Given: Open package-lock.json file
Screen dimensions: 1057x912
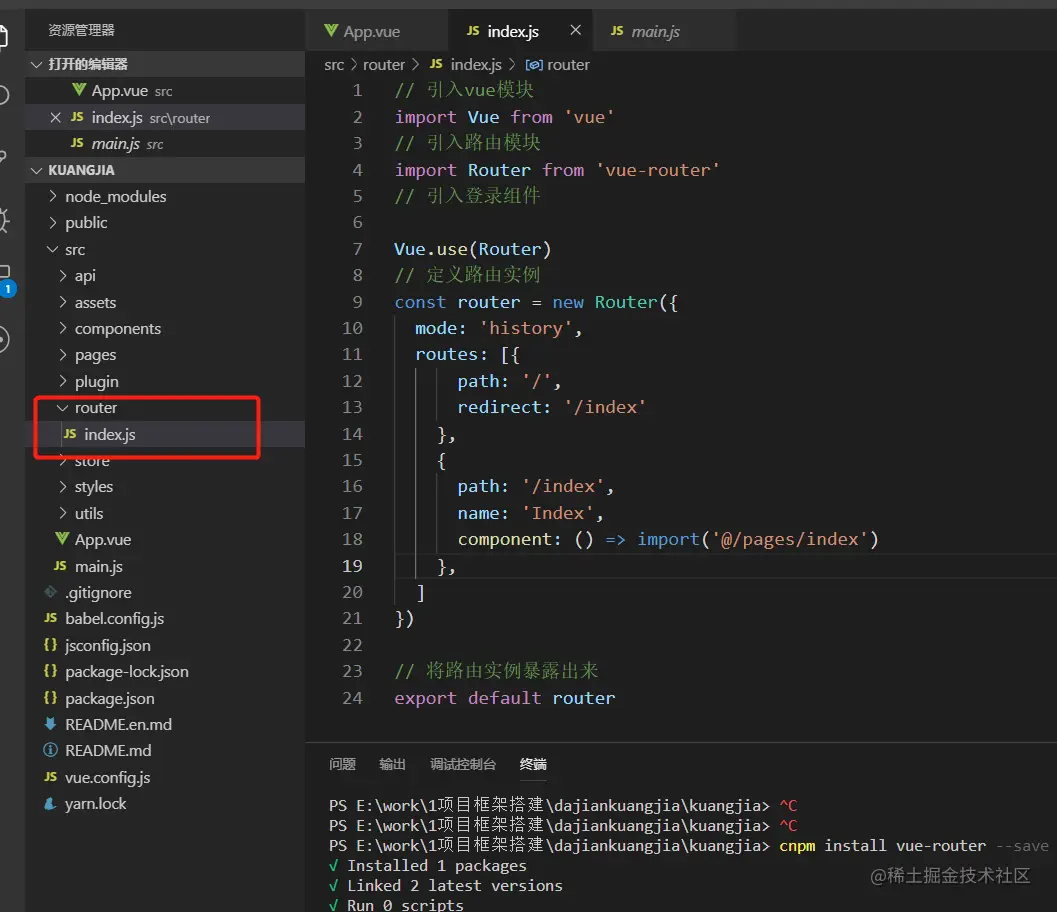Looking at the screenshot, I should [164, 671].
